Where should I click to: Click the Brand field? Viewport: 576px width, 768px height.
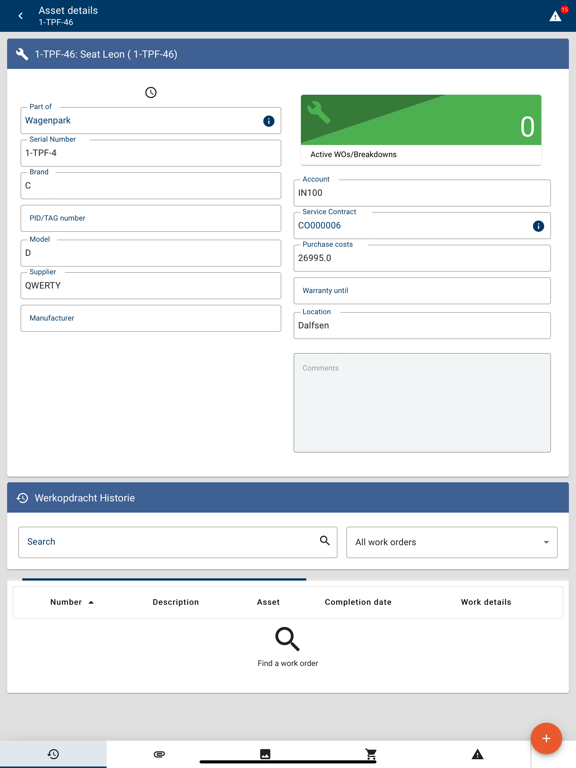pos(151,186)
